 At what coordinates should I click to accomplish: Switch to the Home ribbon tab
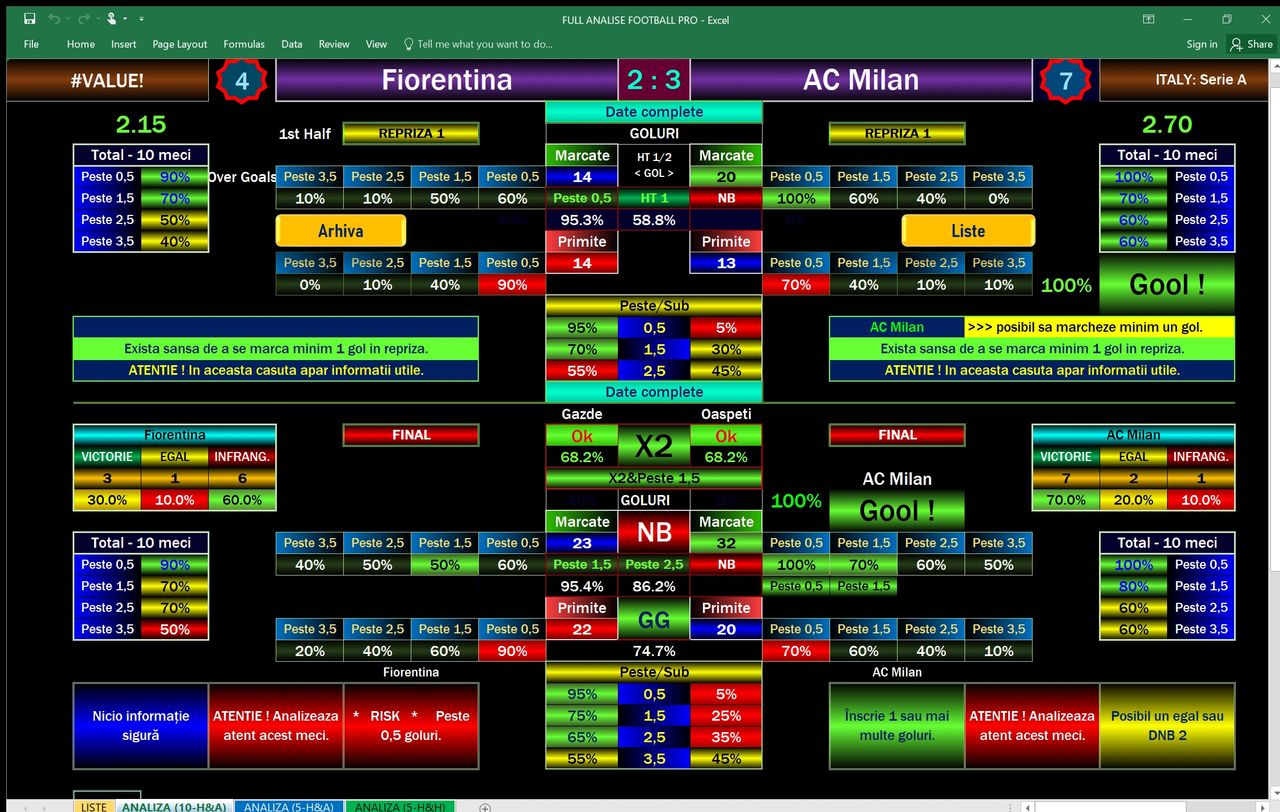(81, 44)
